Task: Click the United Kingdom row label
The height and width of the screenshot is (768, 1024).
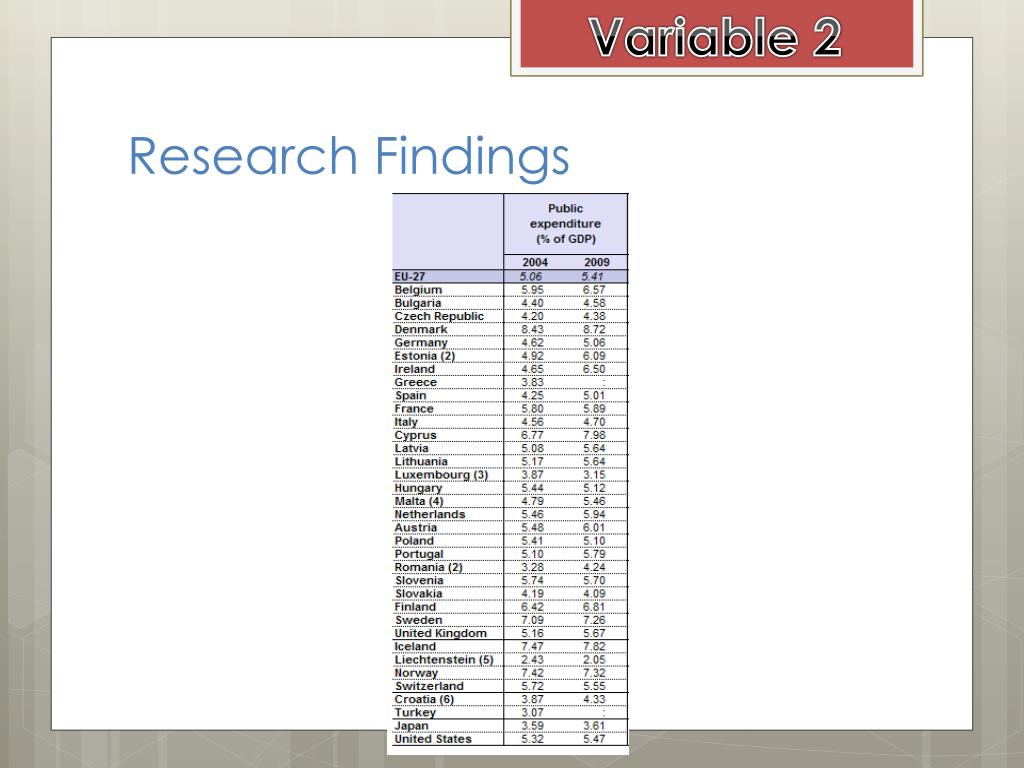Action: pos(440,633)
